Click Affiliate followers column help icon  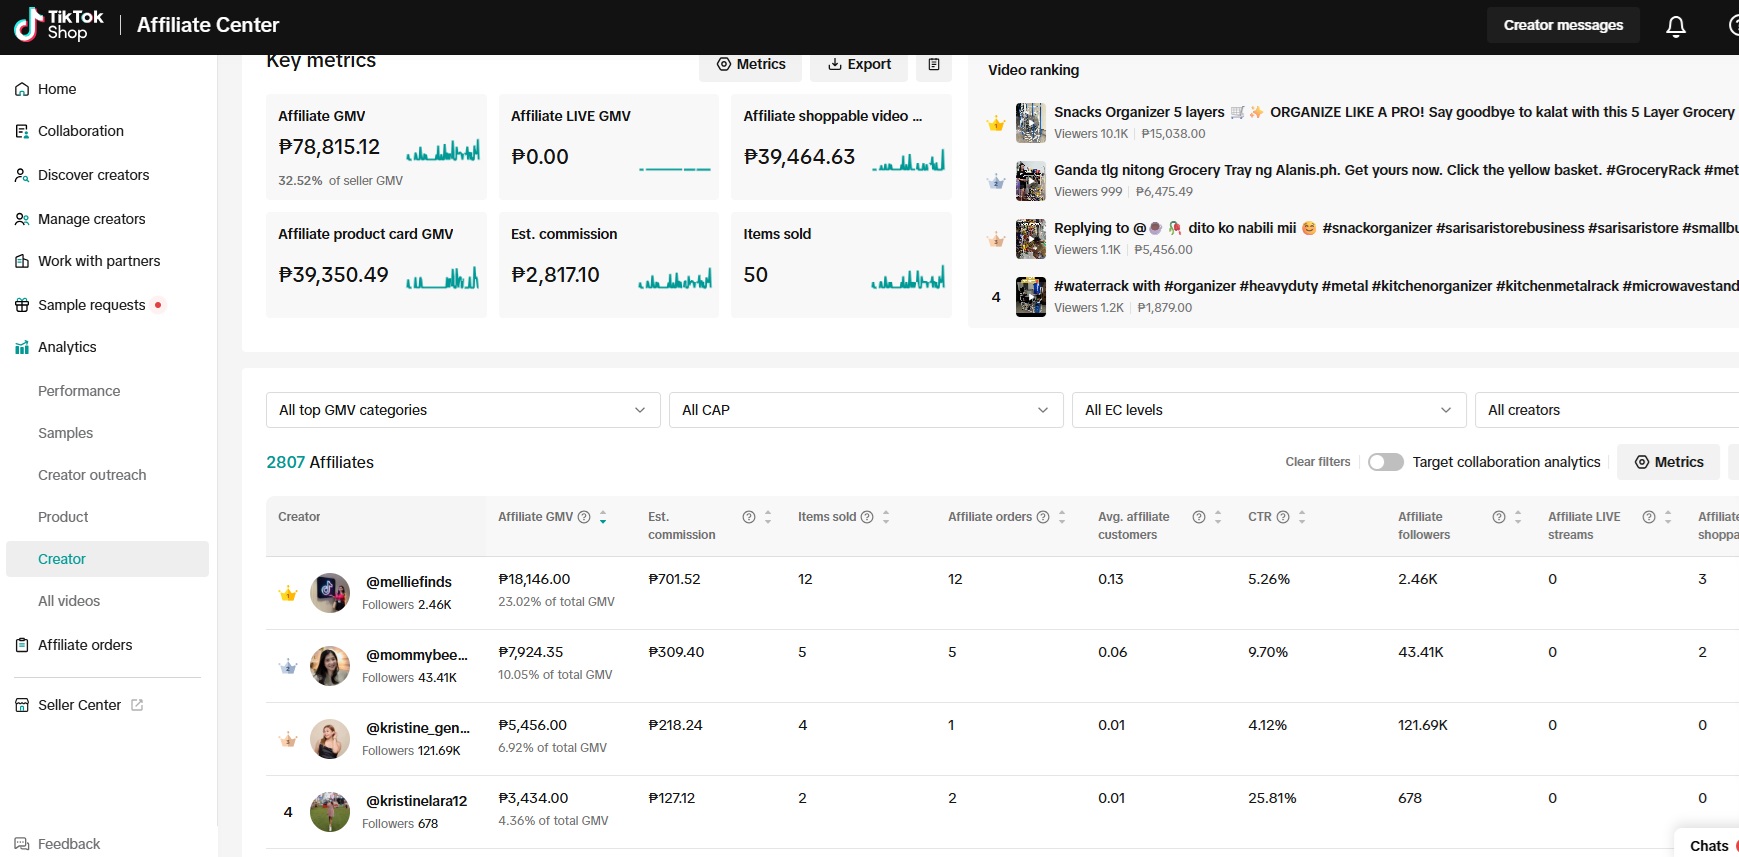[1499, 517]
